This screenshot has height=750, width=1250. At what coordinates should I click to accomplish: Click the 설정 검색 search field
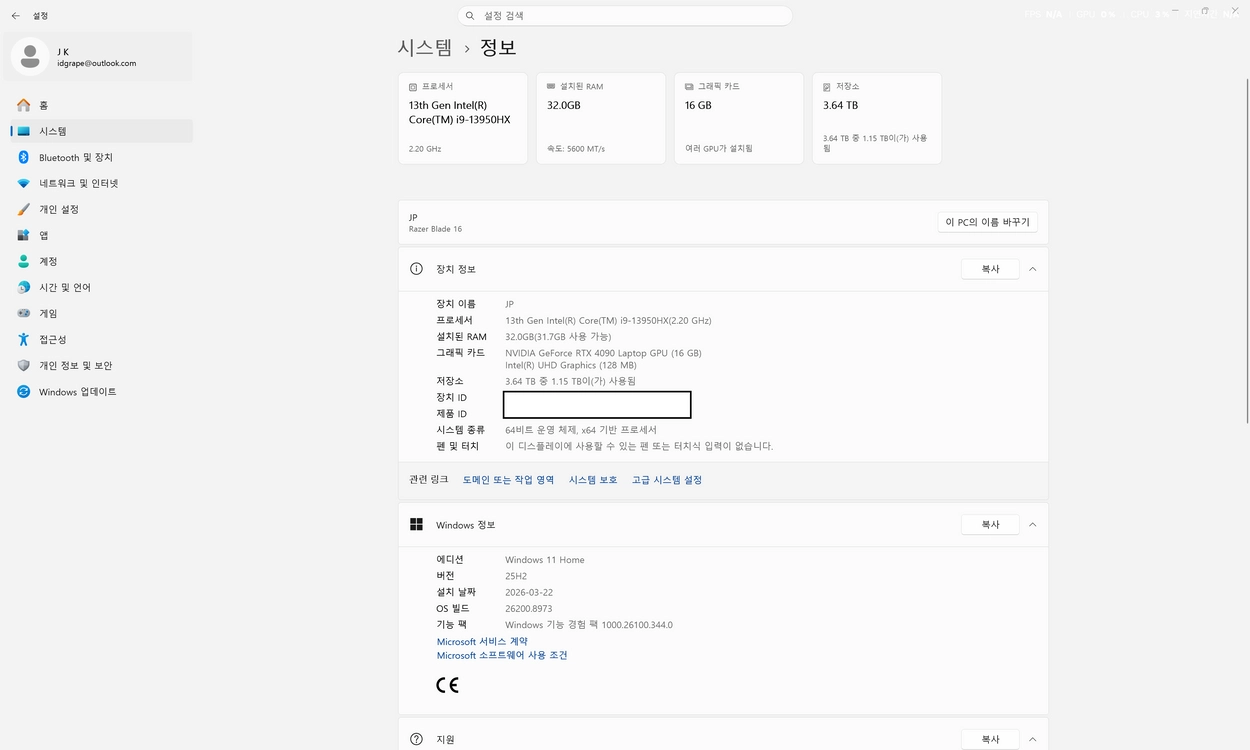625,16
